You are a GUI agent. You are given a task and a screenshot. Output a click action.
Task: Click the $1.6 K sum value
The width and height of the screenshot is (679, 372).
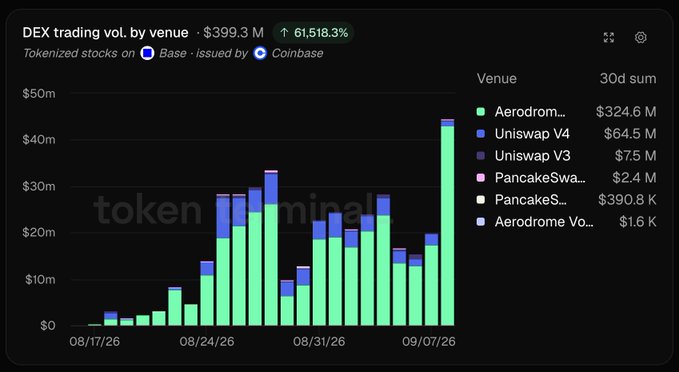click(638, 222)
